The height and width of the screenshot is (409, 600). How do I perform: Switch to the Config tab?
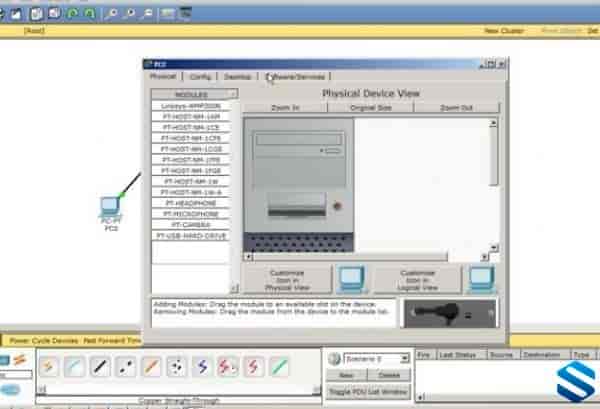200,76
